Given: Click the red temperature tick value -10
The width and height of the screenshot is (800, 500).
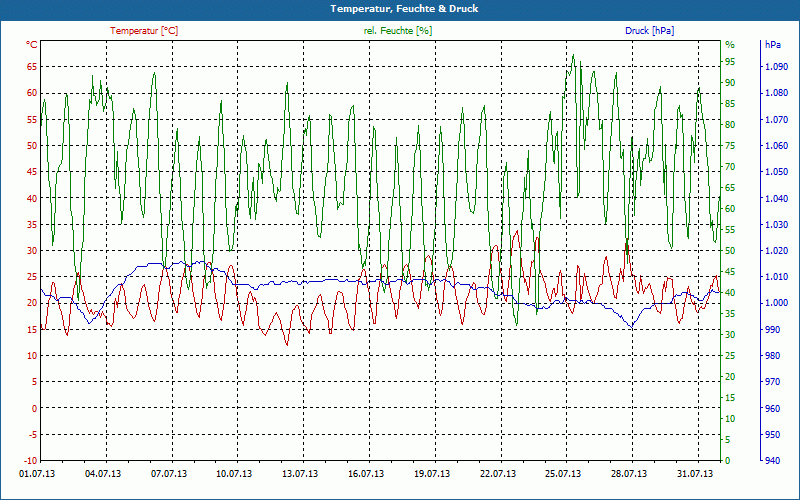Looking at the screenshot, I should click(x=31, y=461).
